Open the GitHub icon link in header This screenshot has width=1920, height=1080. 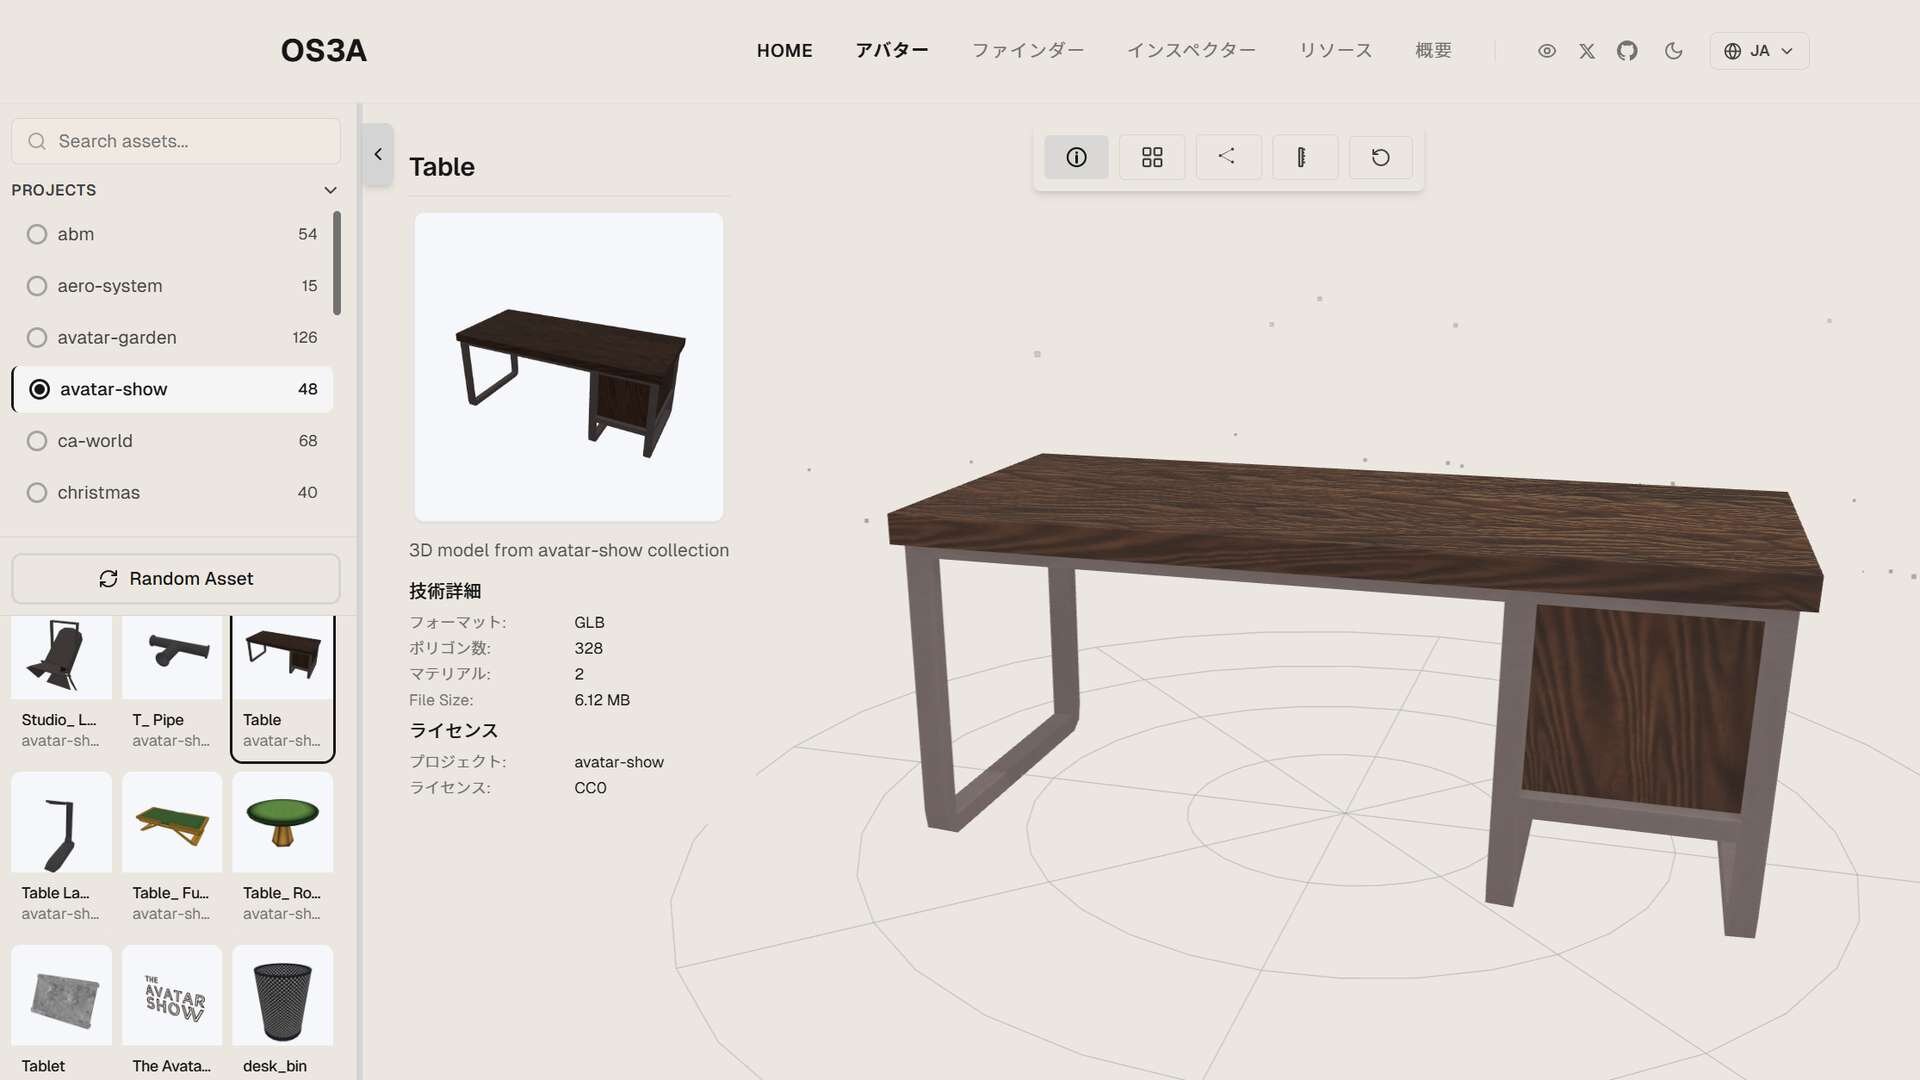point(1627,51)
